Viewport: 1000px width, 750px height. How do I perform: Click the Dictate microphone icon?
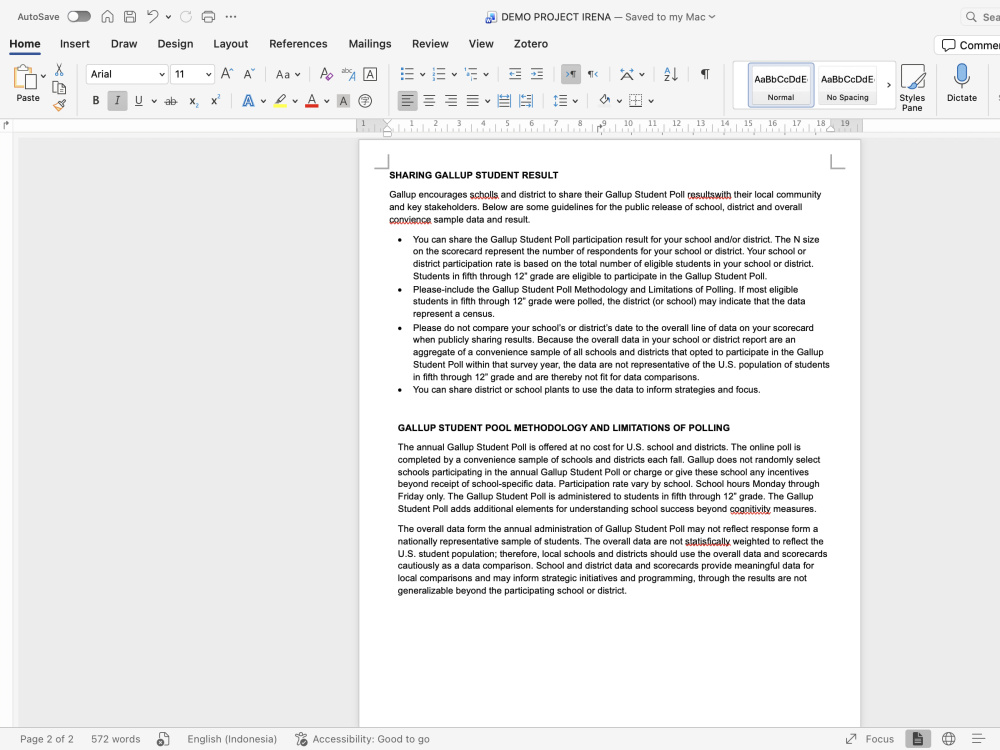(962, 83)
